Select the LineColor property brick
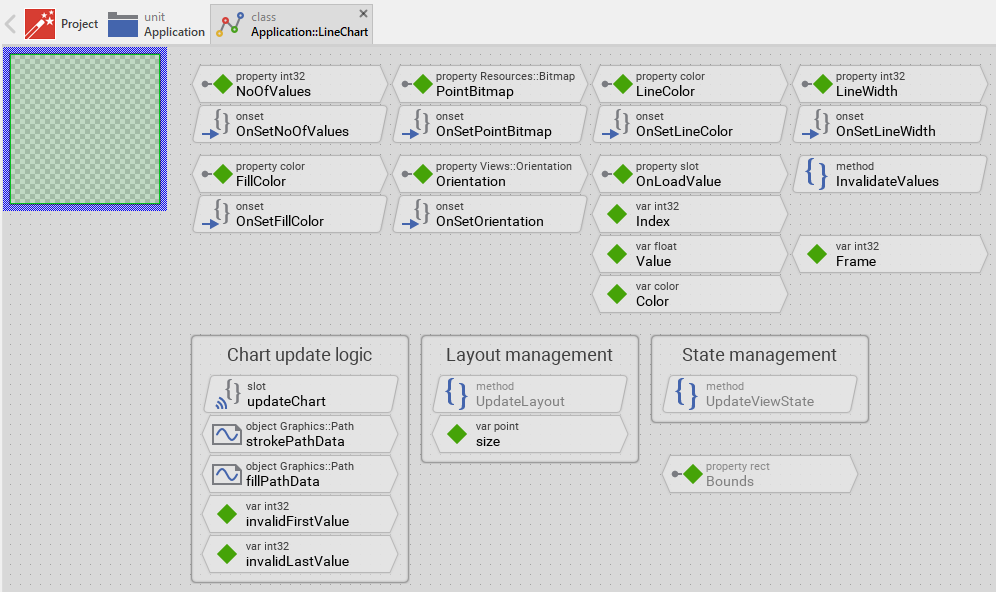This screenshot has height=592, width=996. (x=690, y=84)
